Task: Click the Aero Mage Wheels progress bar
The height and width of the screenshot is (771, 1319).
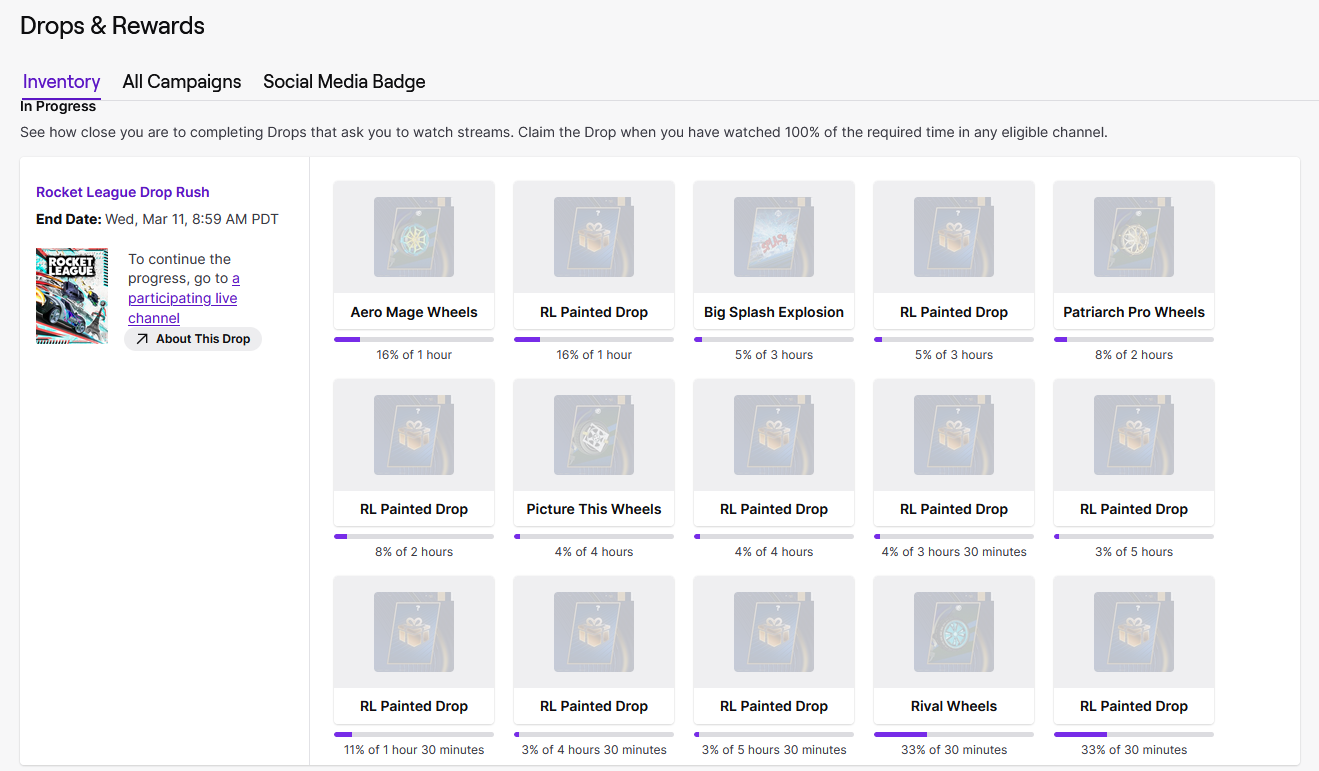Action: (x=414, y=340)
